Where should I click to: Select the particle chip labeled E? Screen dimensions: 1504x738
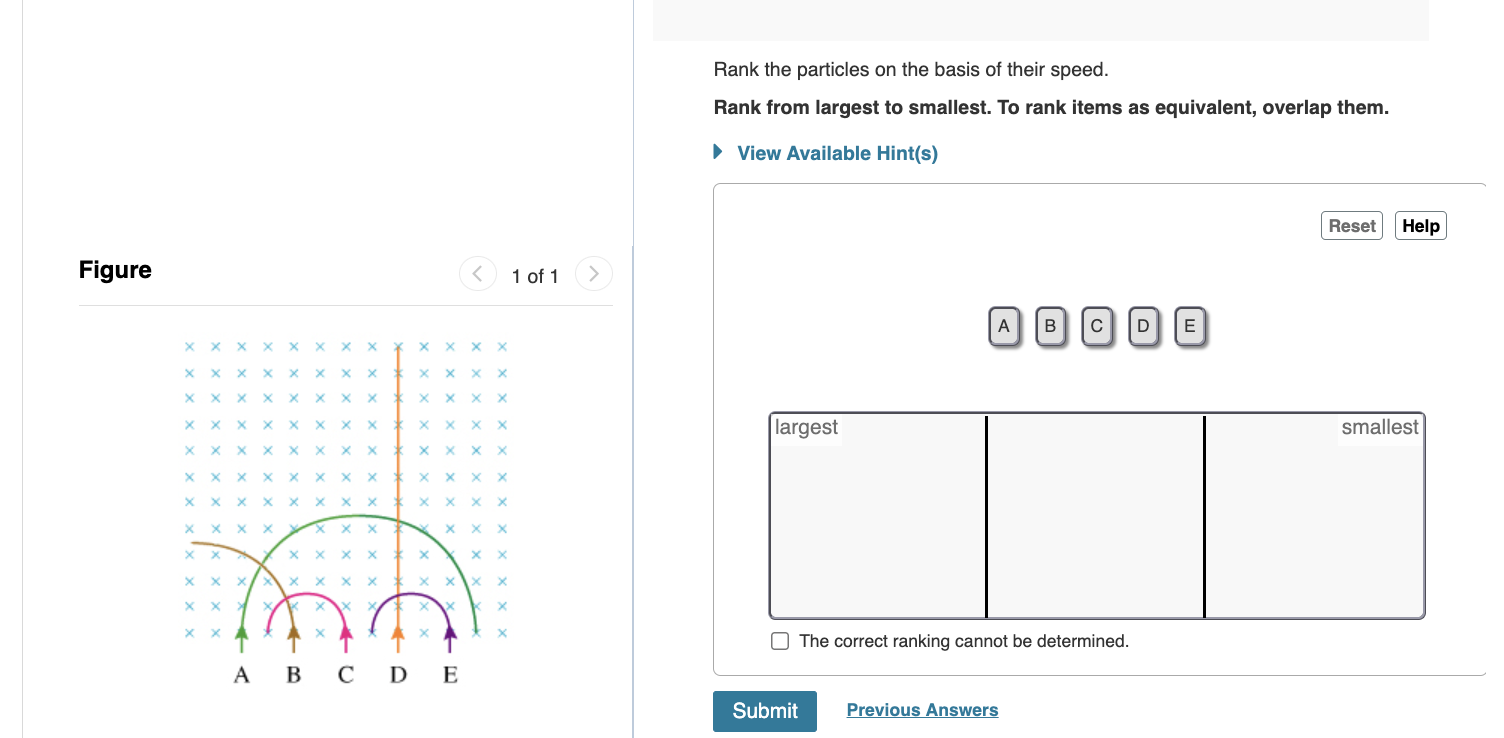point(1189,325)
